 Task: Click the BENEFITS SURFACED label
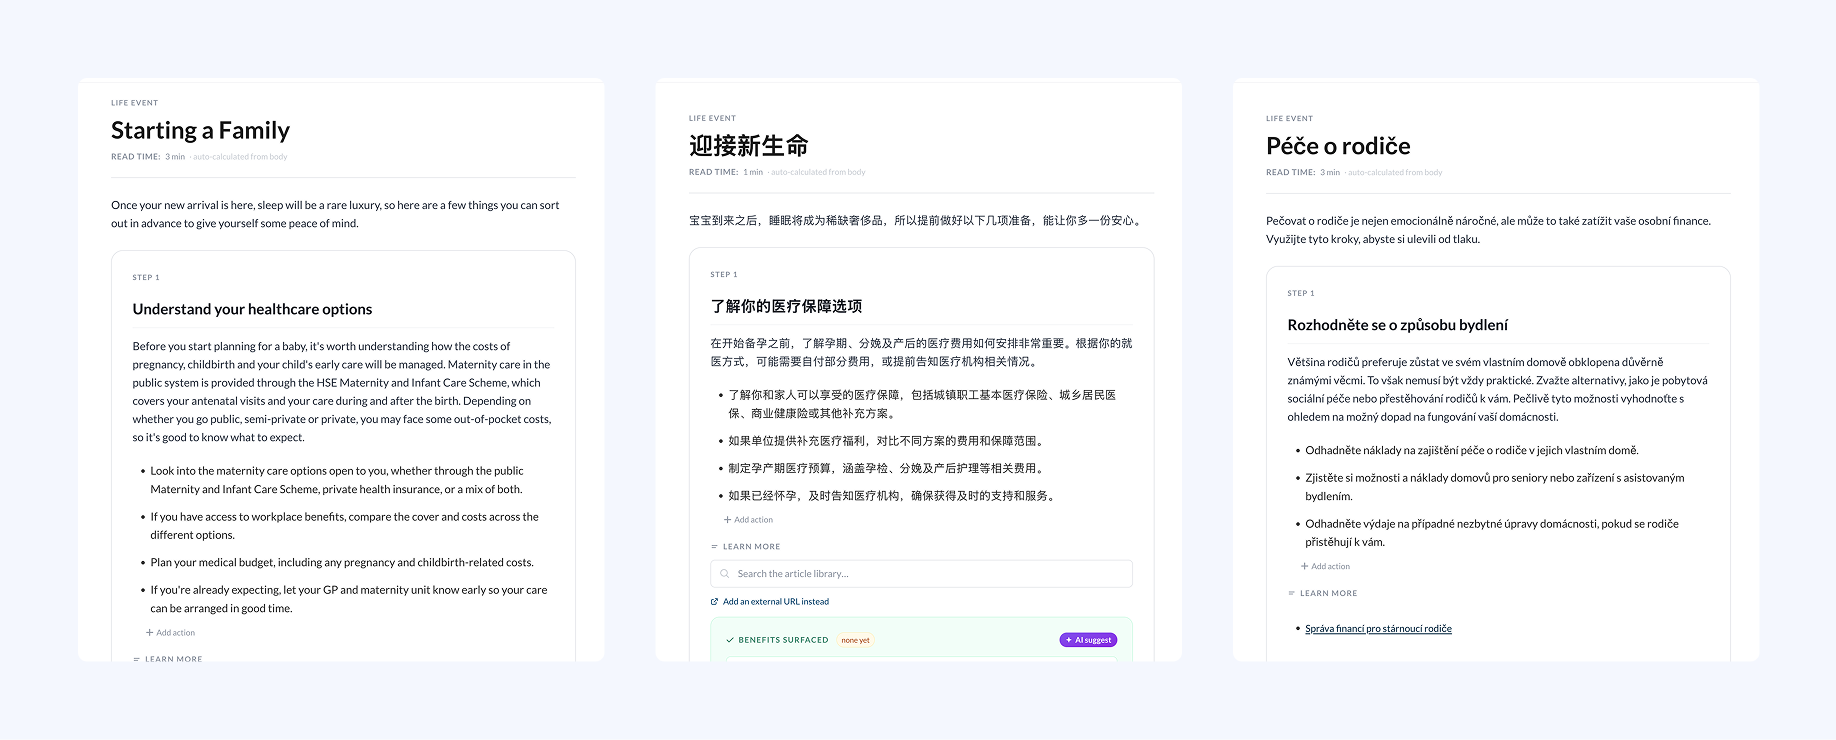tap(783, 640)
